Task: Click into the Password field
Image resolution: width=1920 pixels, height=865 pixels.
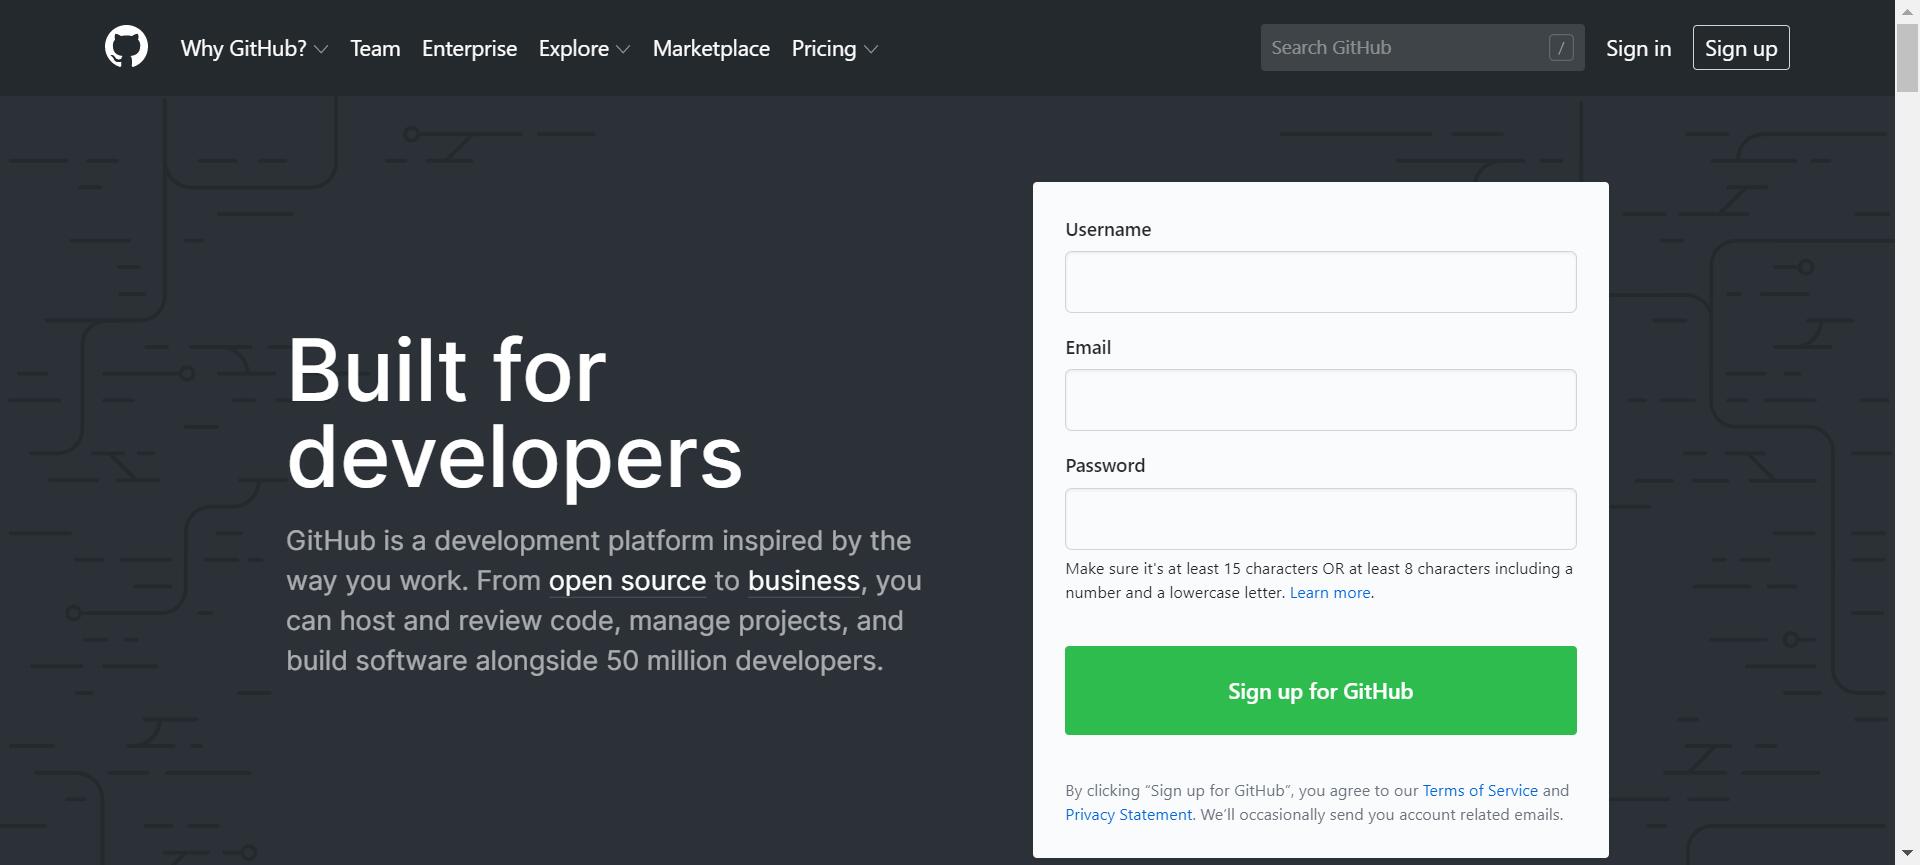Action: [x=1320, y=519]
